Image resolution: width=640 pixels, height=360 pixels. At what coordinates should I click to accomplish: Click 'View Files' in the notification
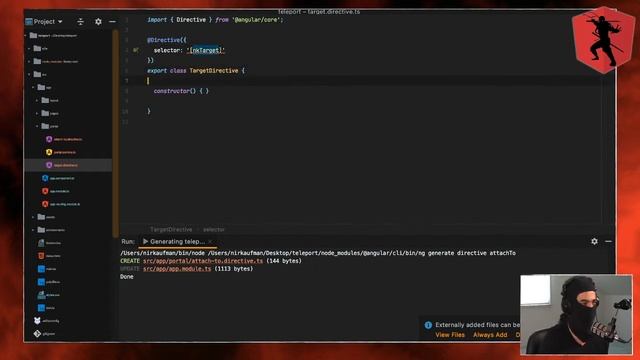click(x=450, y=335)
